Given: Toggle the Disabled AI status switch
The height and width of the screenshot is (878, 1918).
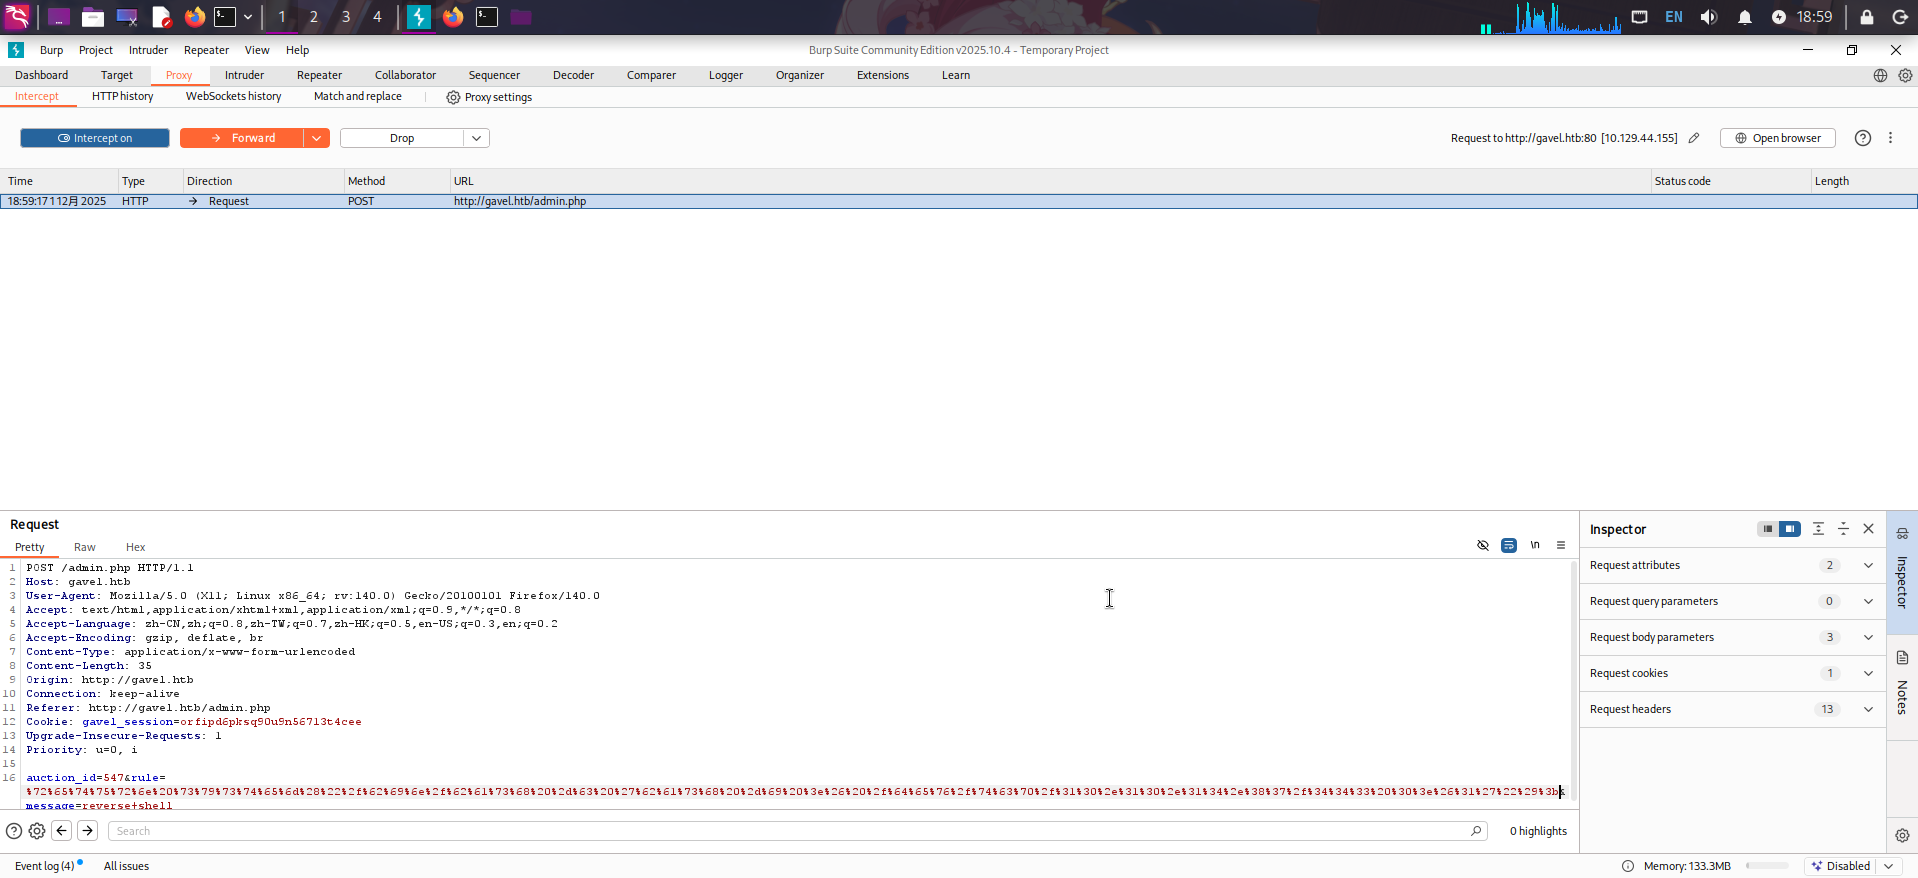Looking at the screenshot, I should click(x=1840, y=866).
